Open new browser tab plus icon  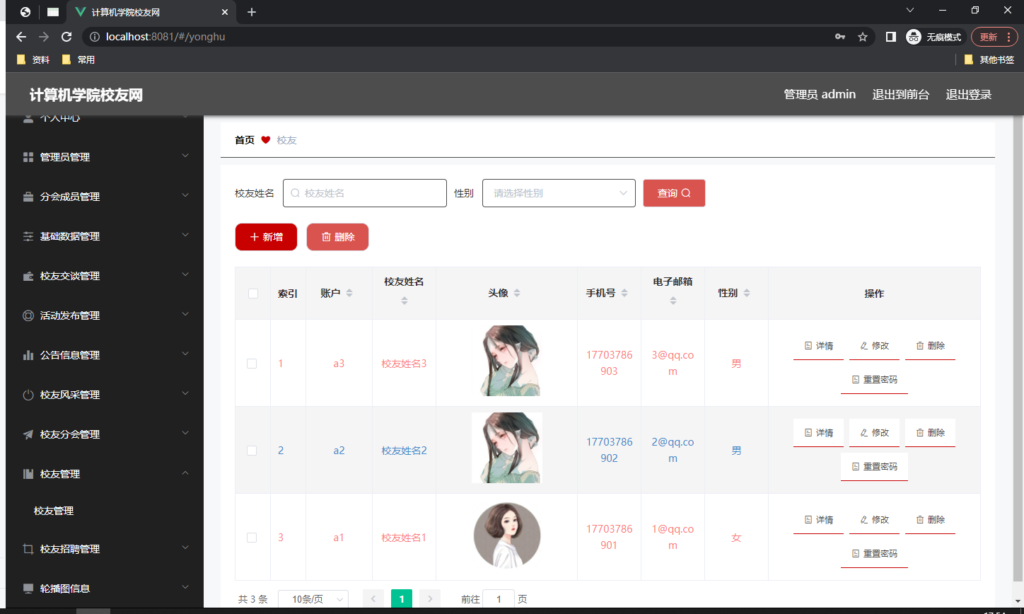(251, 12)
